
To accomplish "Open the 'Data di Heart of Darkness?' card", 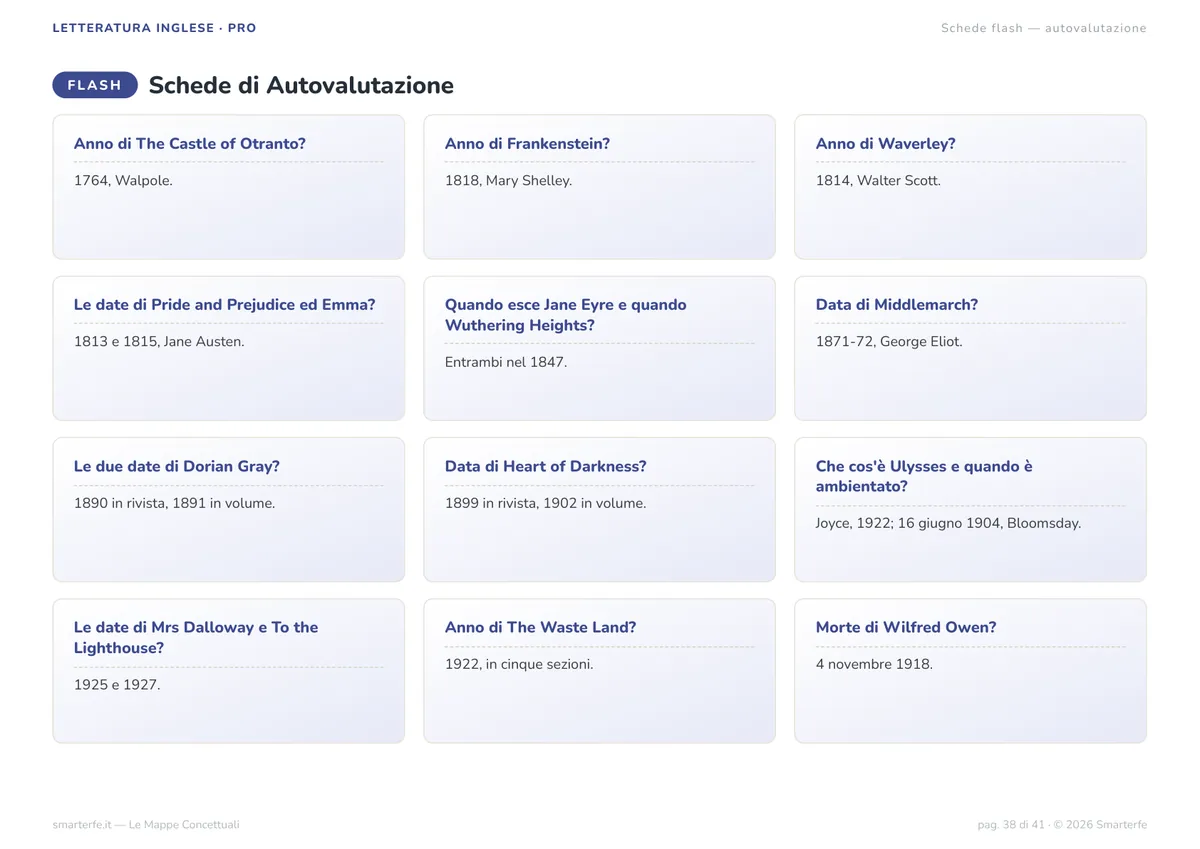I will (x=600, y=510).
